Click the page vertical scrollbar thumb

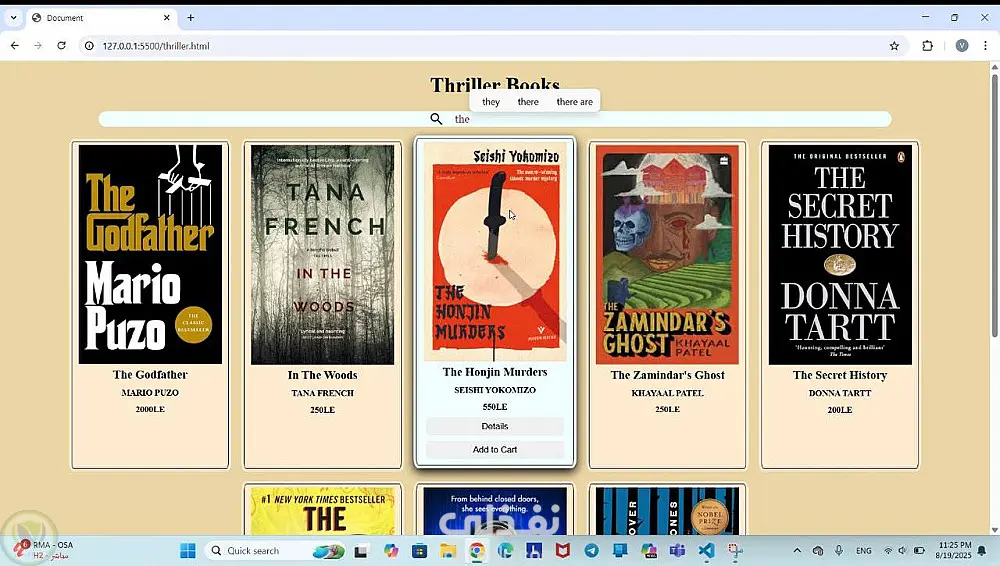click(994, 204)
